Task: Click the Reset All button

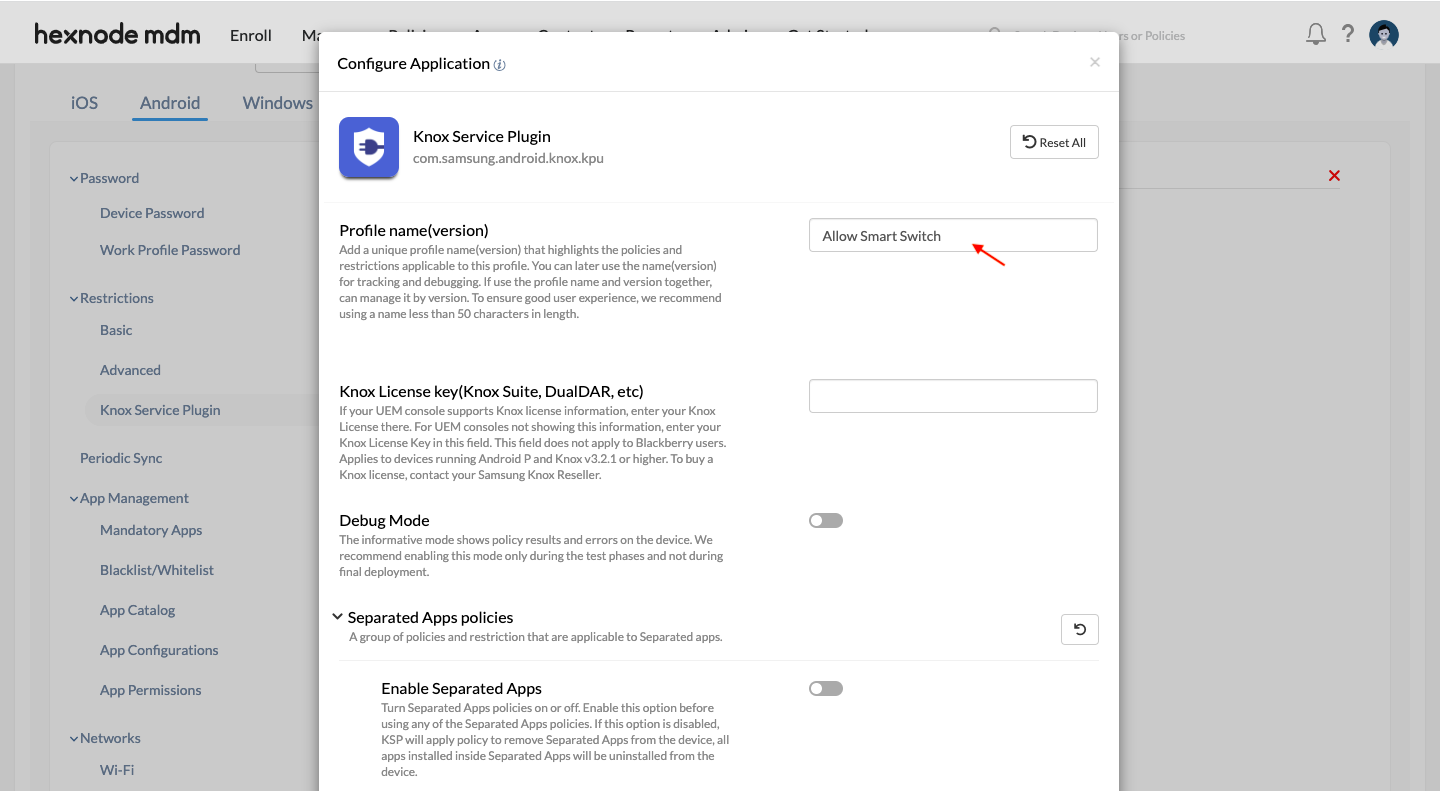Action: tap(1054, 142)
